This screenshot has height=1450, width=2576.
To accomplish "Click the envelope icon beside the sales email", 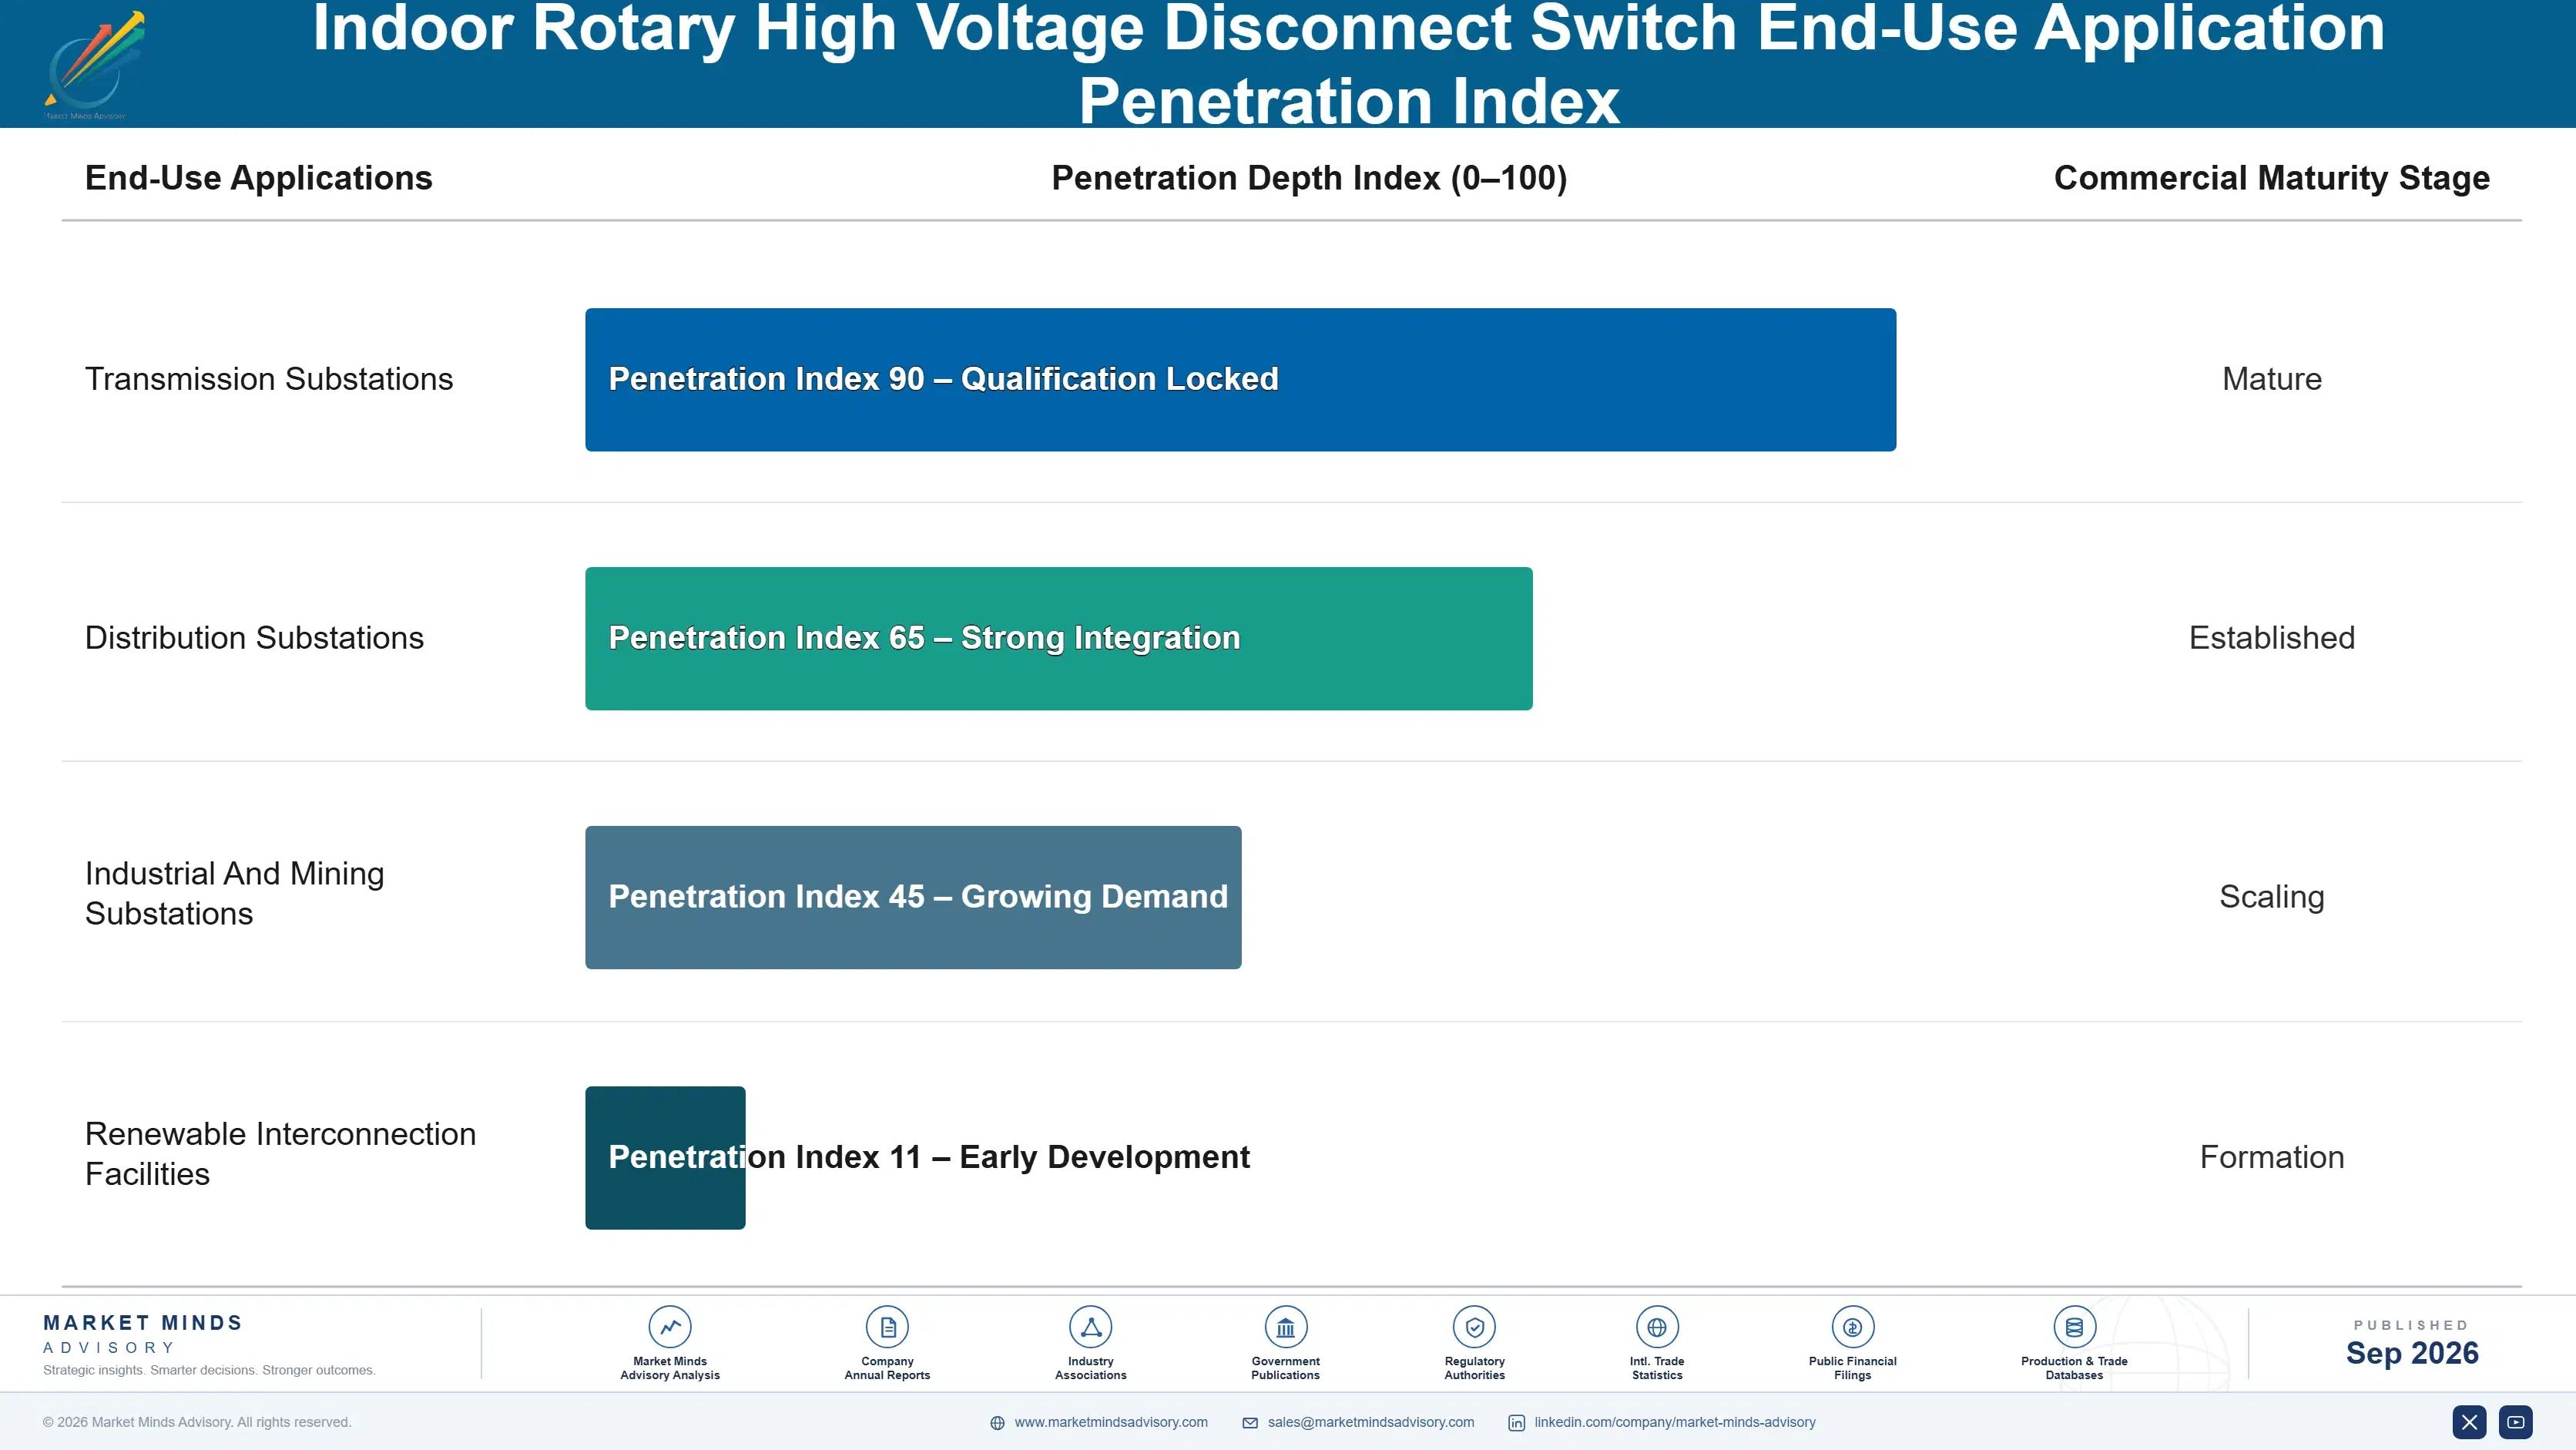I will 1250,1423.
